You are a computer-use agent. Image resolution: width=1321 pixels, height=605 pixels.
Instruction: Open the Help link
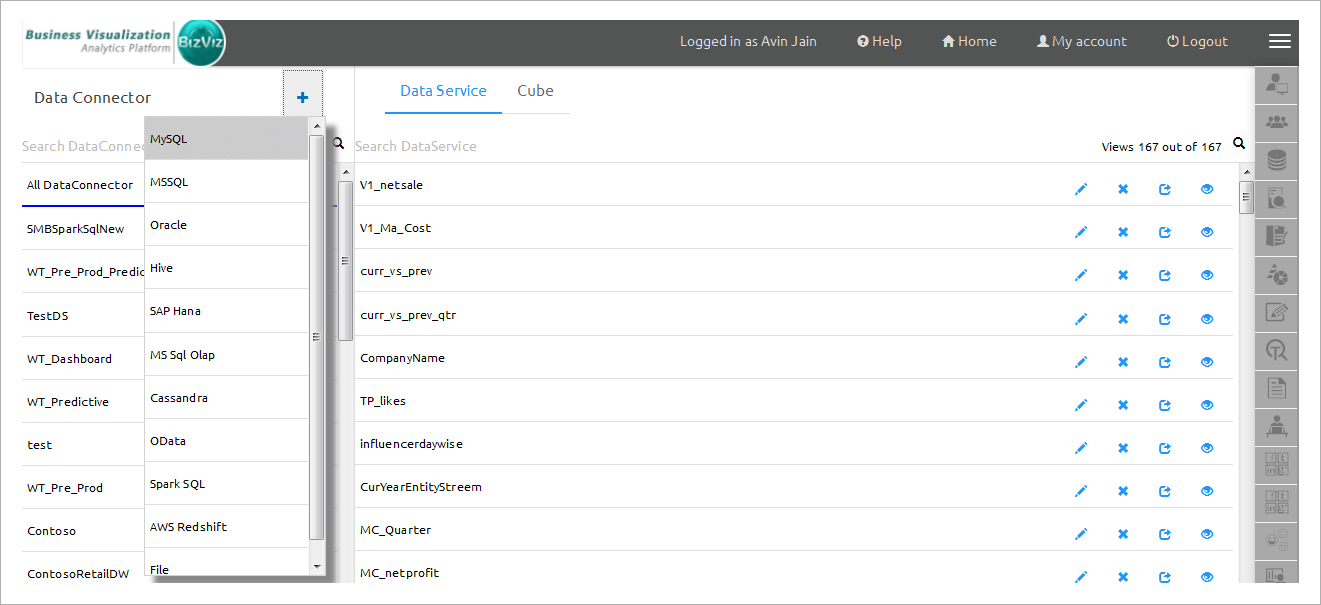tap(880, 41)
